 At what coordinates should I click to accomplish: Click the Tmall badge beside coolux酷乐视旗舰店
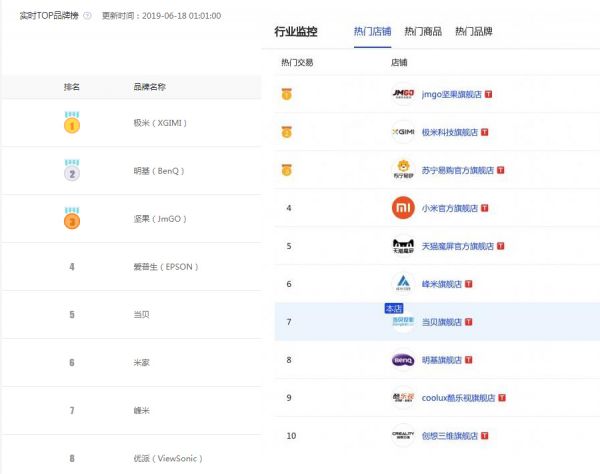point(502,398)
